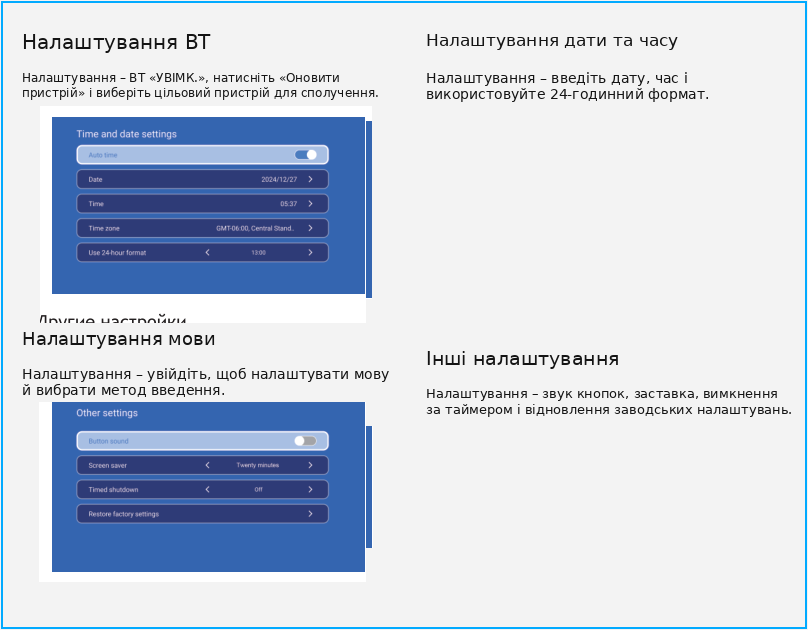
Task: Click GMT-06:00 Central Stand.. value
Action: (255, 228)
